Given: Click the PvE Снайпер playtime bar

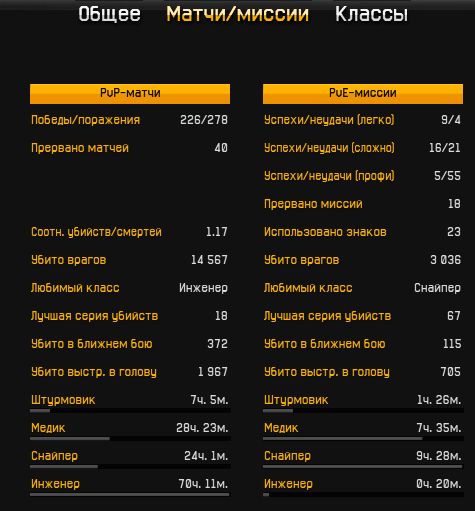Looking at the screenshot, I should [x=363, y=467].
